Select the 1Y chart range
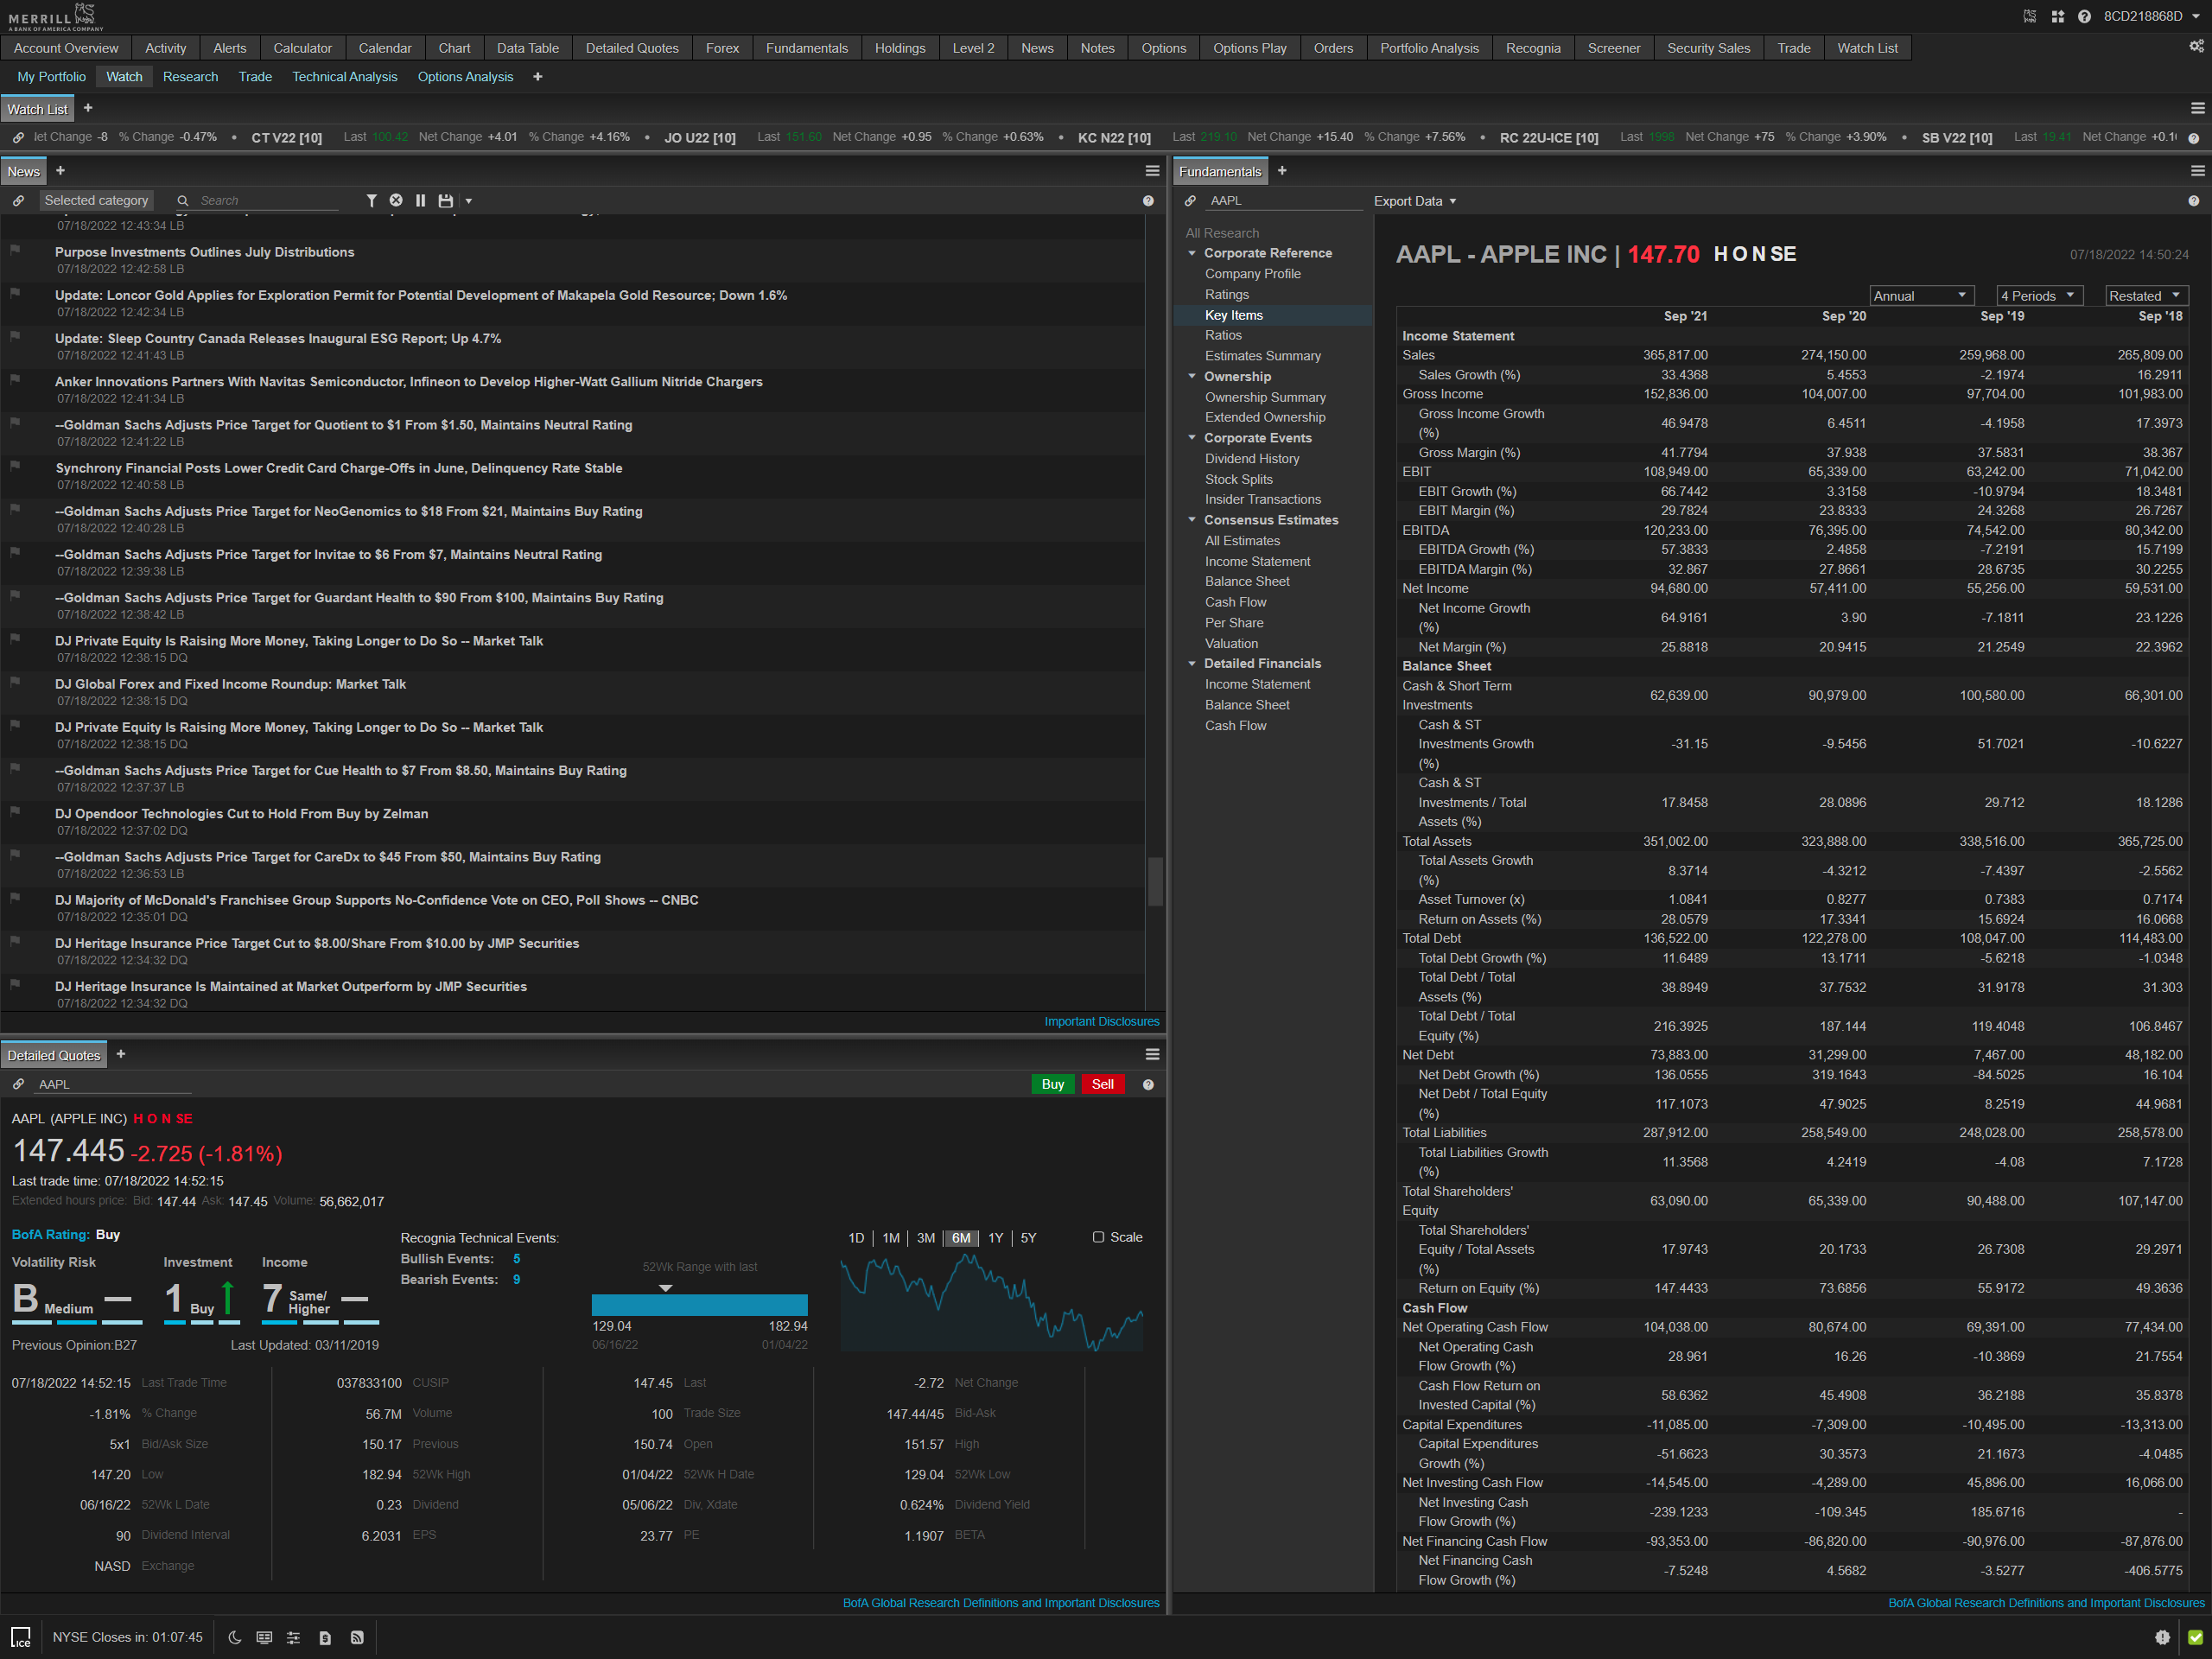The width and height of the screenshot is (2212, 1659). pyautogui.click(x=995, y=1238)
